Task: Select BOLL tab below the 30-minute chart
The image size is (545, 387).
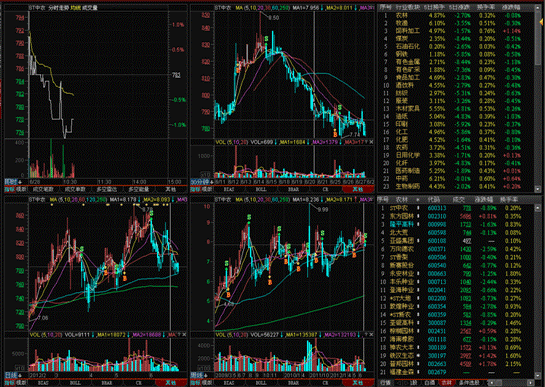Action: coord(261,190)
